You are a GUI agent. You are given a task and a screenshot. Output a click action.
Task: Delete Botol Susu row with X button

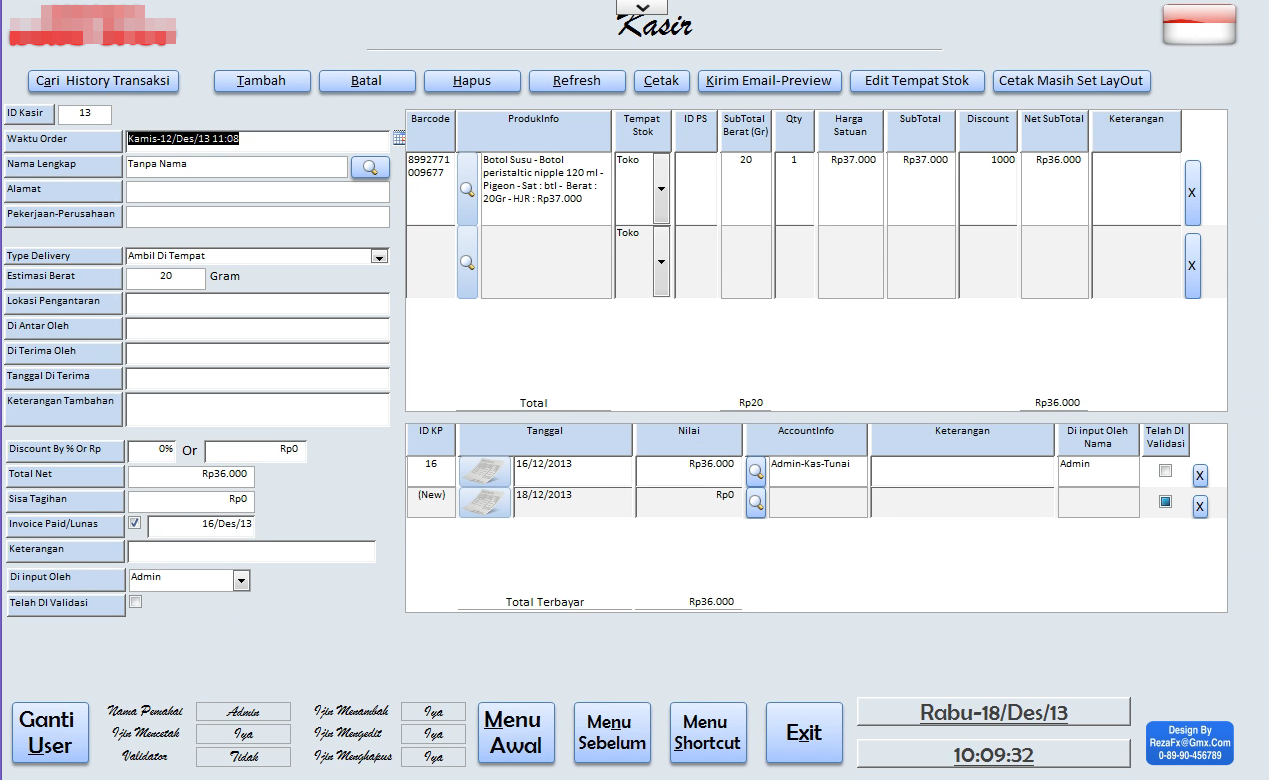(1192, 193)
